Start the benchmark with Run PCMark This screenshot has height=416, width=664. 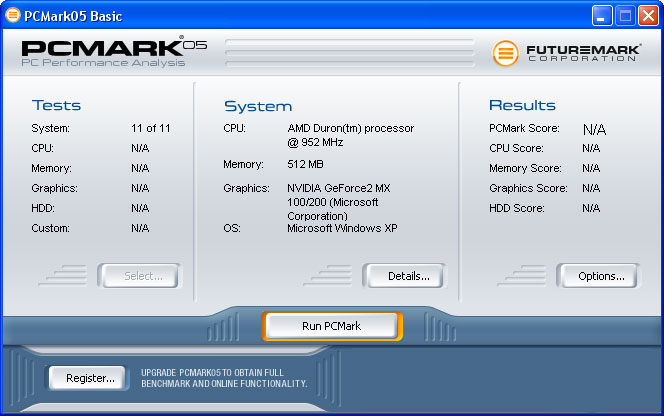(332, 326)
